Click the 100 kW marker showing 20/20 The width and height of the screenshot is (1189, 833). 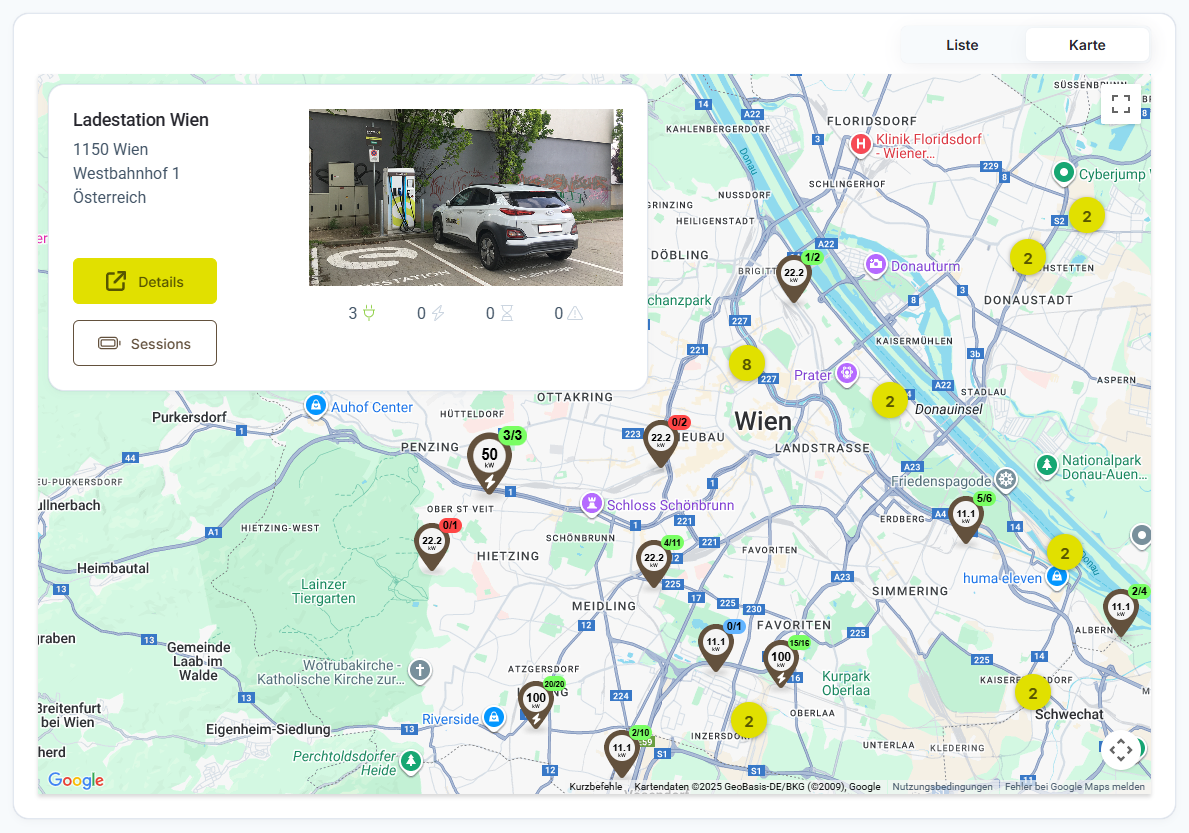click(536, 701)
